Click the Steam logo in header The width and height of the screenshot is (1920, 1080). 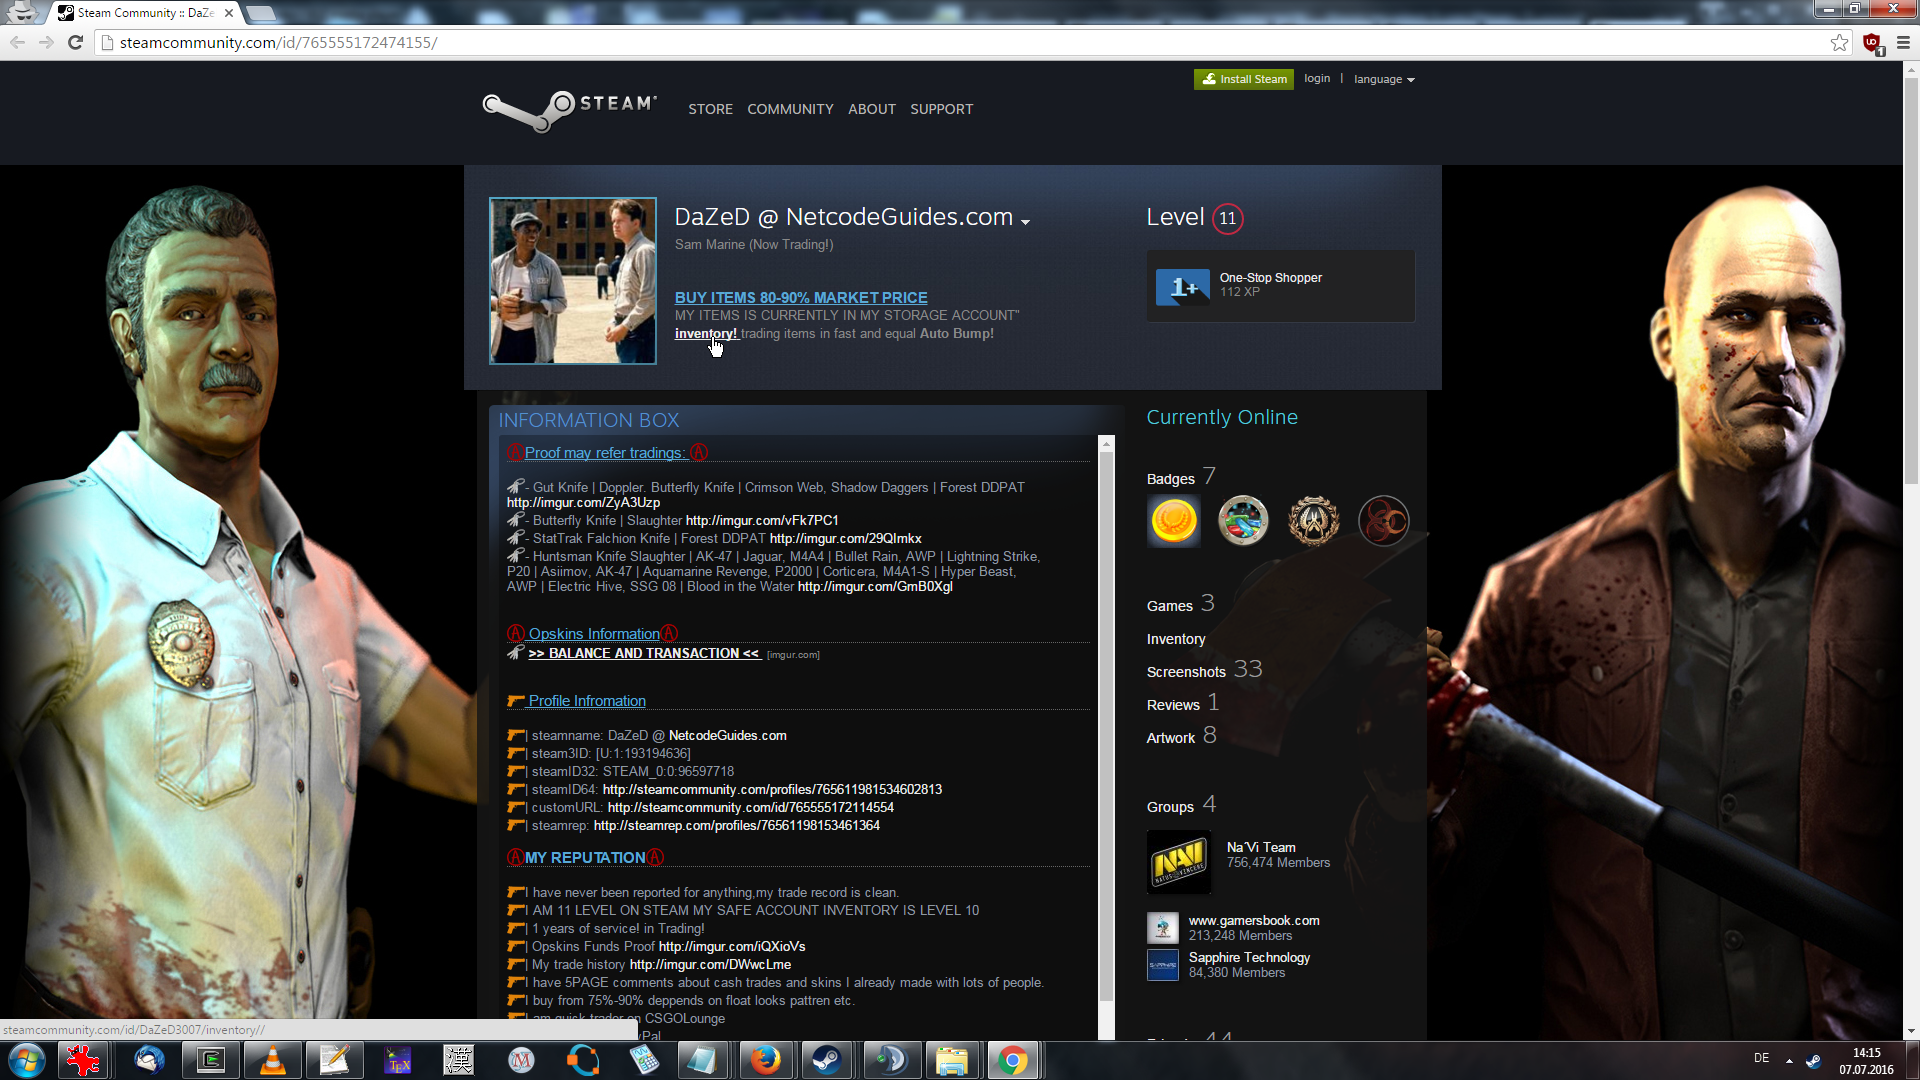coord(569,110)
